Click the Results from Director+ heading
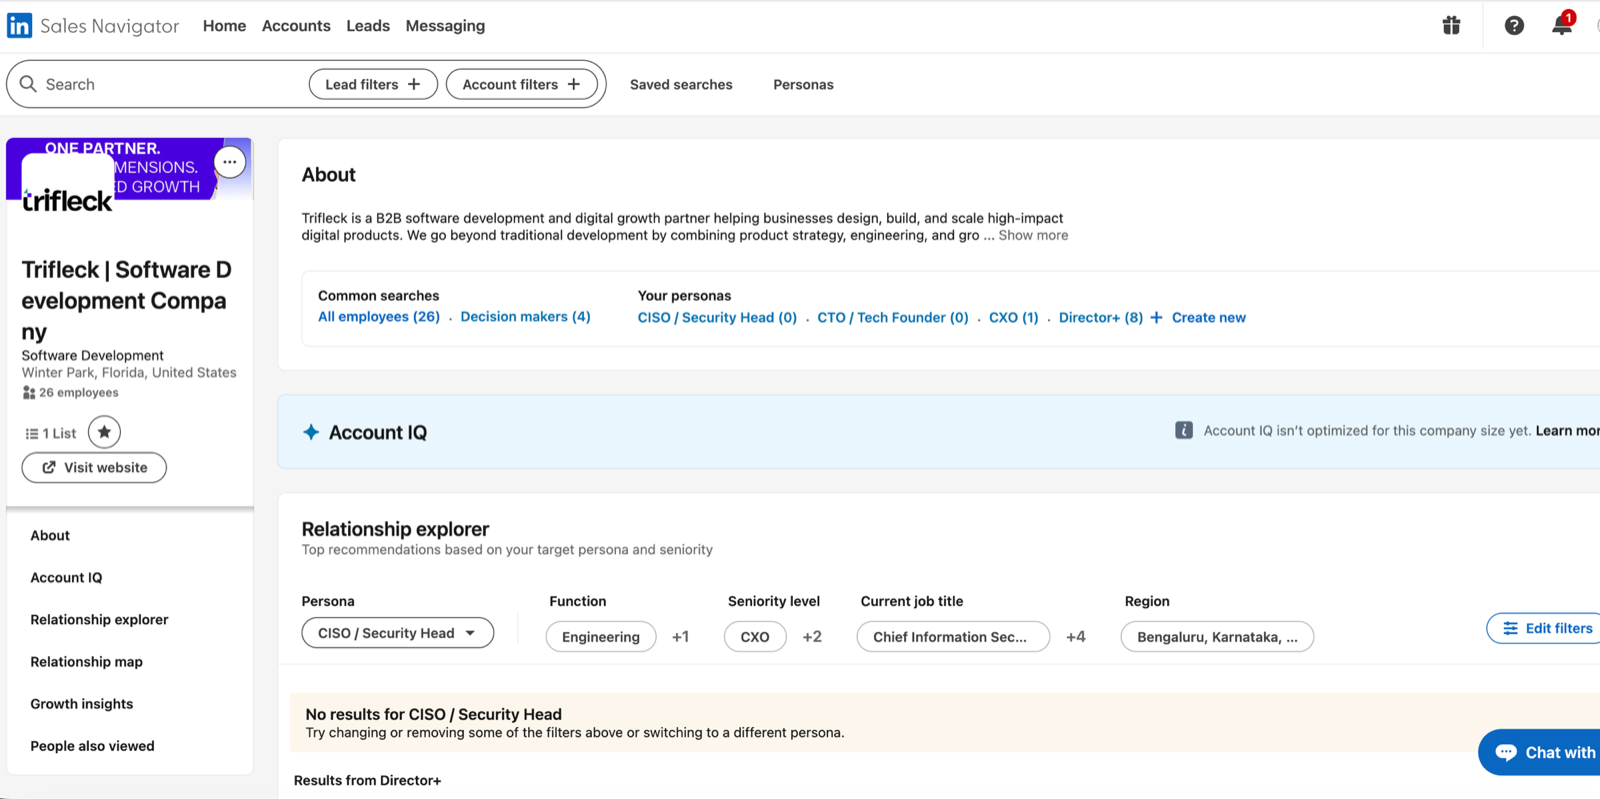 (x=367, y=780)
